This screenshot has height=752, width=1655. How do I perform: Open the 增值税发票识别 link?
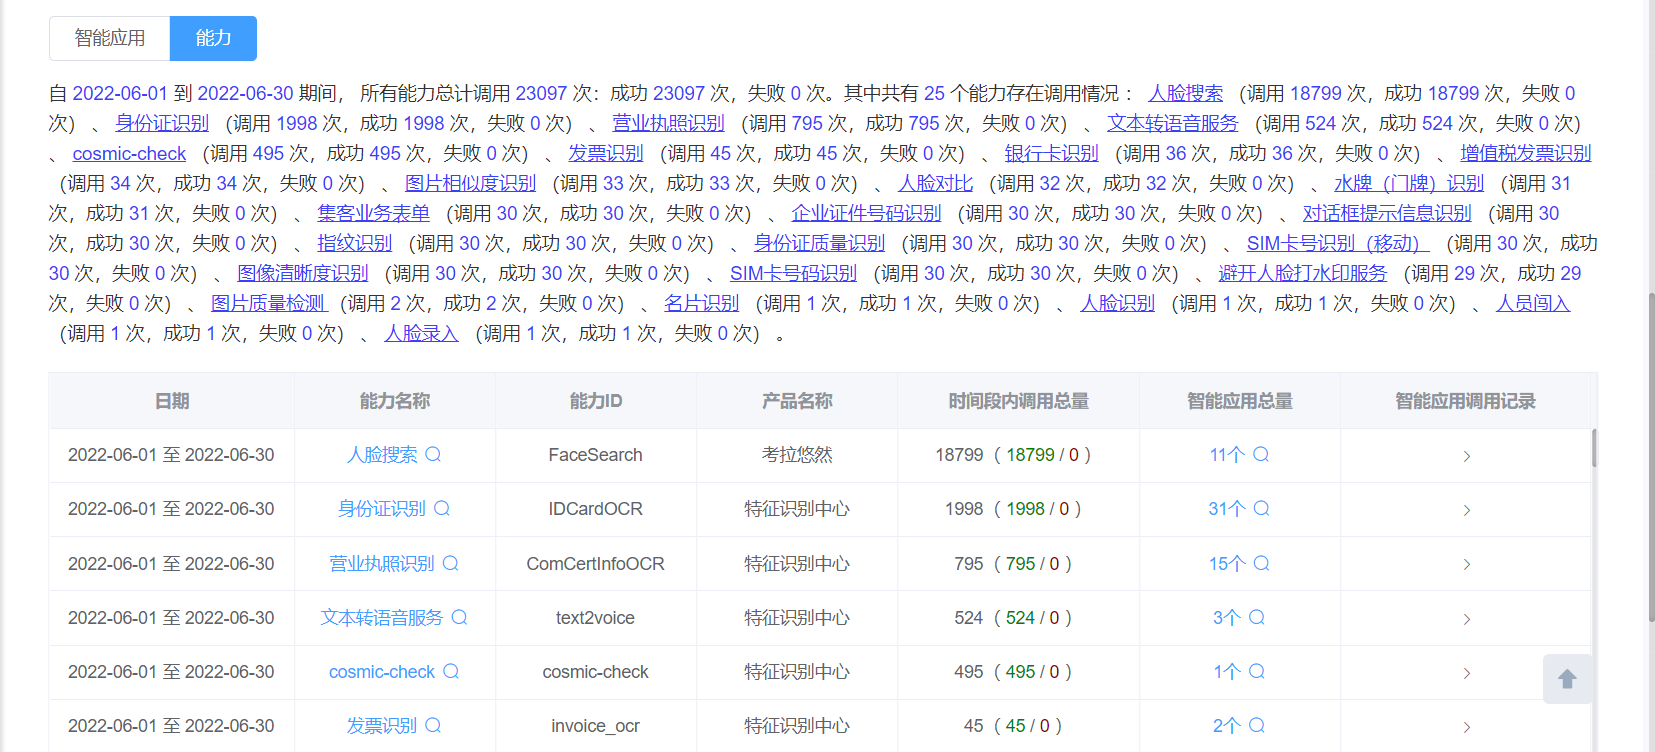tap(1525, 153)
